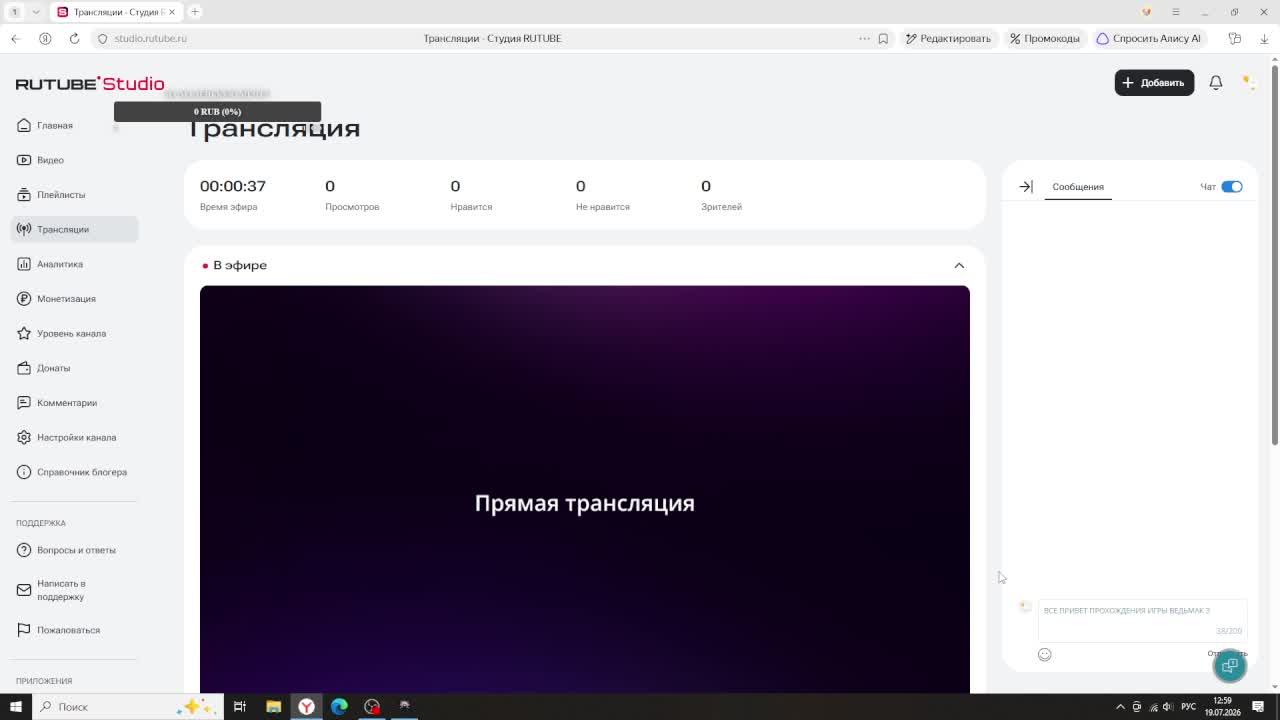Collapse the chat panel arrow
The height and width of the screenshot is (720, 1280).
pos(1026,187)
